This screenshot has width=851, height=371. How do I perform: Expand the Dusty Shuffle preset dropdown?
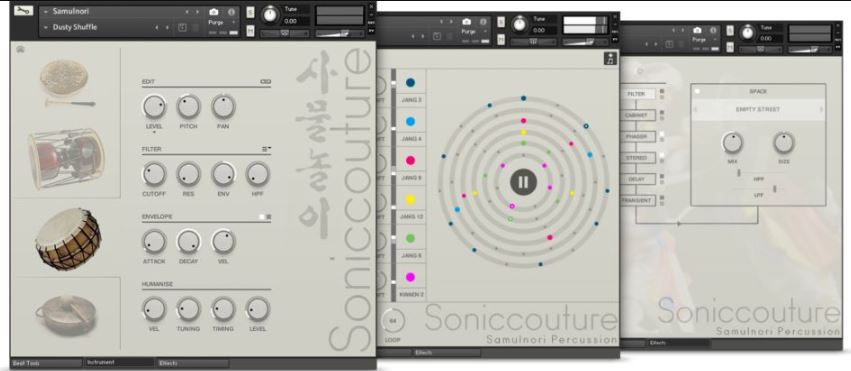click(46, 27)
